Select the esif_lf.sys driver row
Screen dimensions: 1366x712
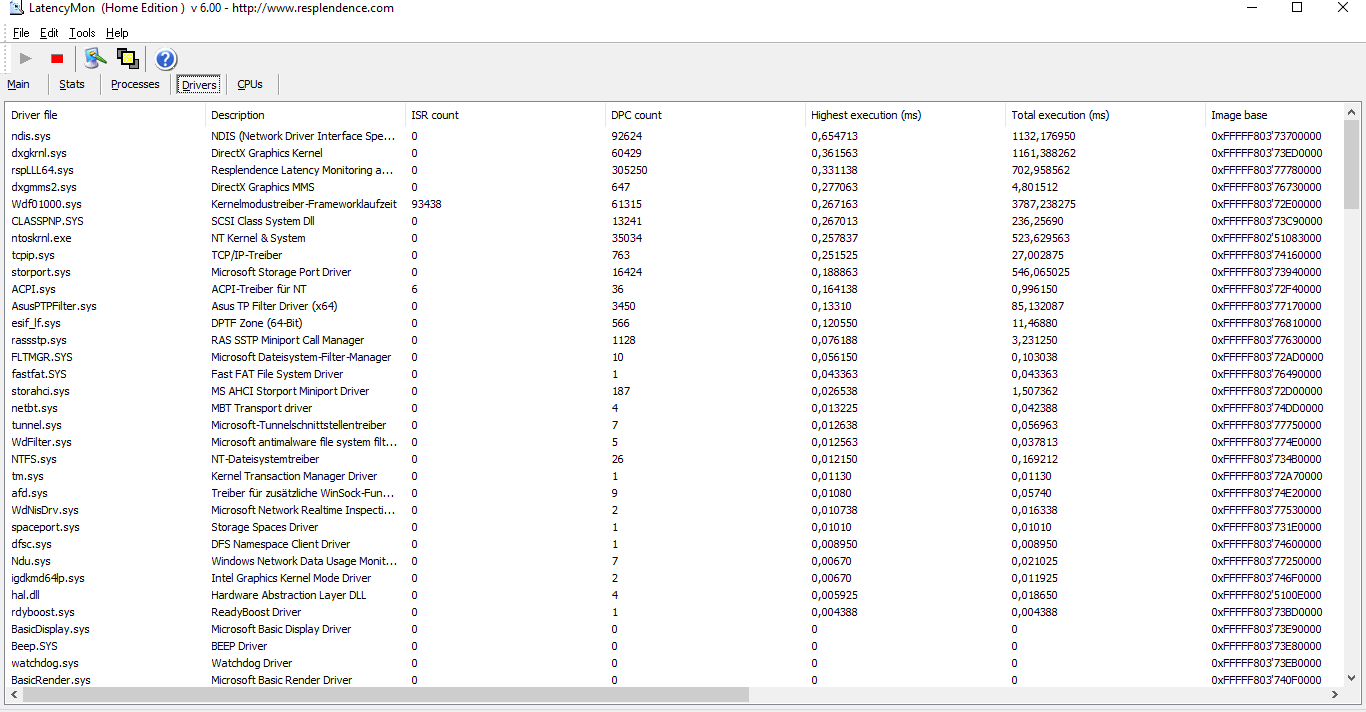click(674, 323)
